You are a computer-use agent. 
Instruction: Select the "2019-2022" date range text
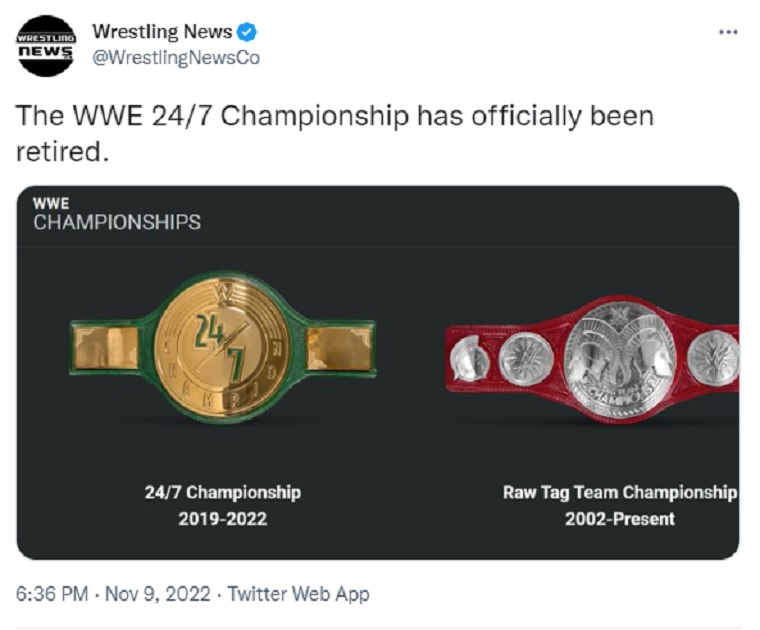coord(222,519)
